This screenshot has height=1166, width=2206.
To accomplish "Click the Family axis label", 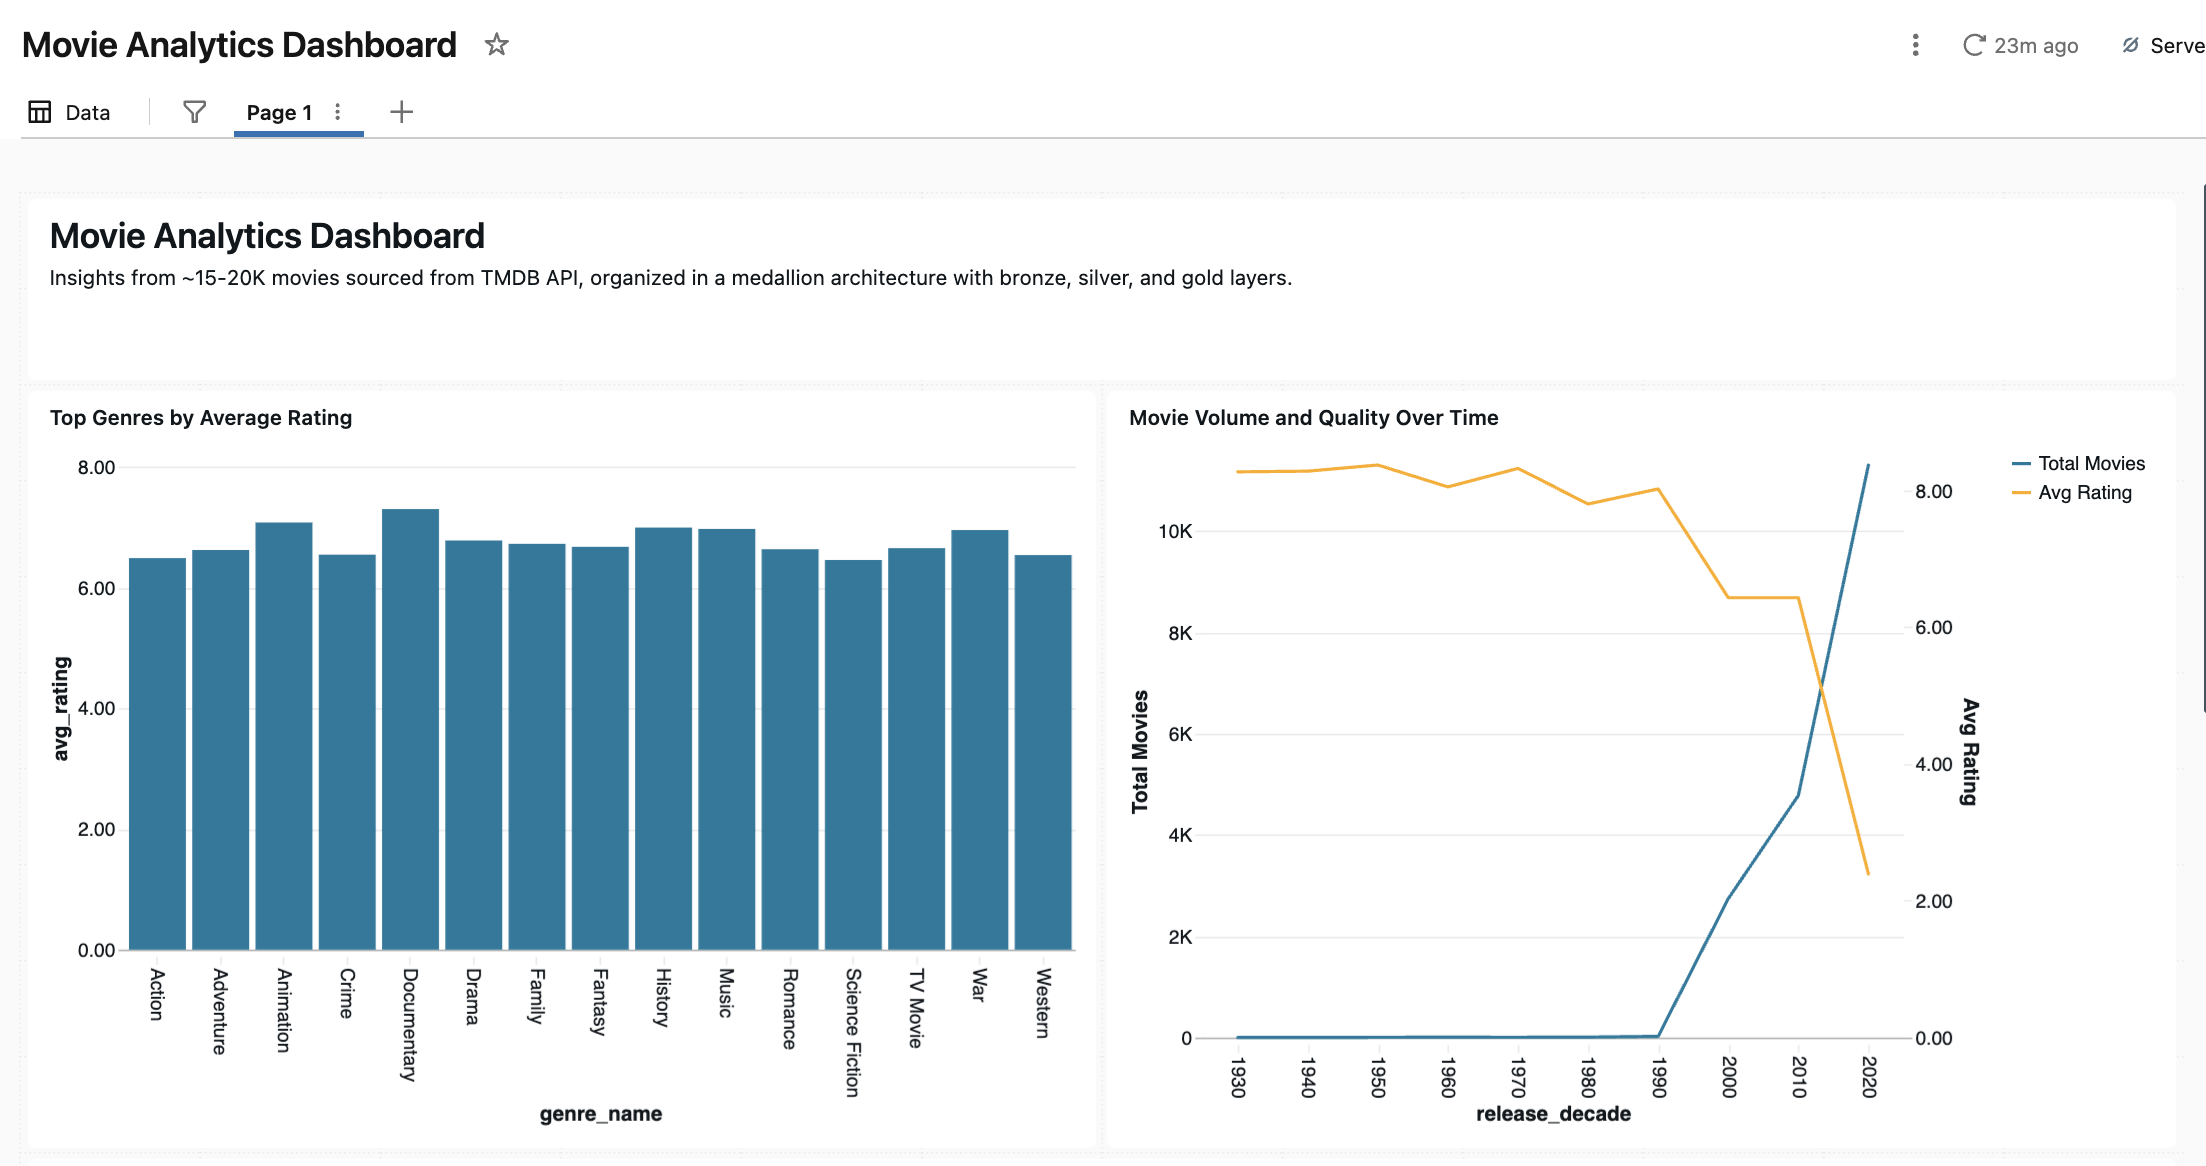I will pyautogui.click(x=537, y=996).
